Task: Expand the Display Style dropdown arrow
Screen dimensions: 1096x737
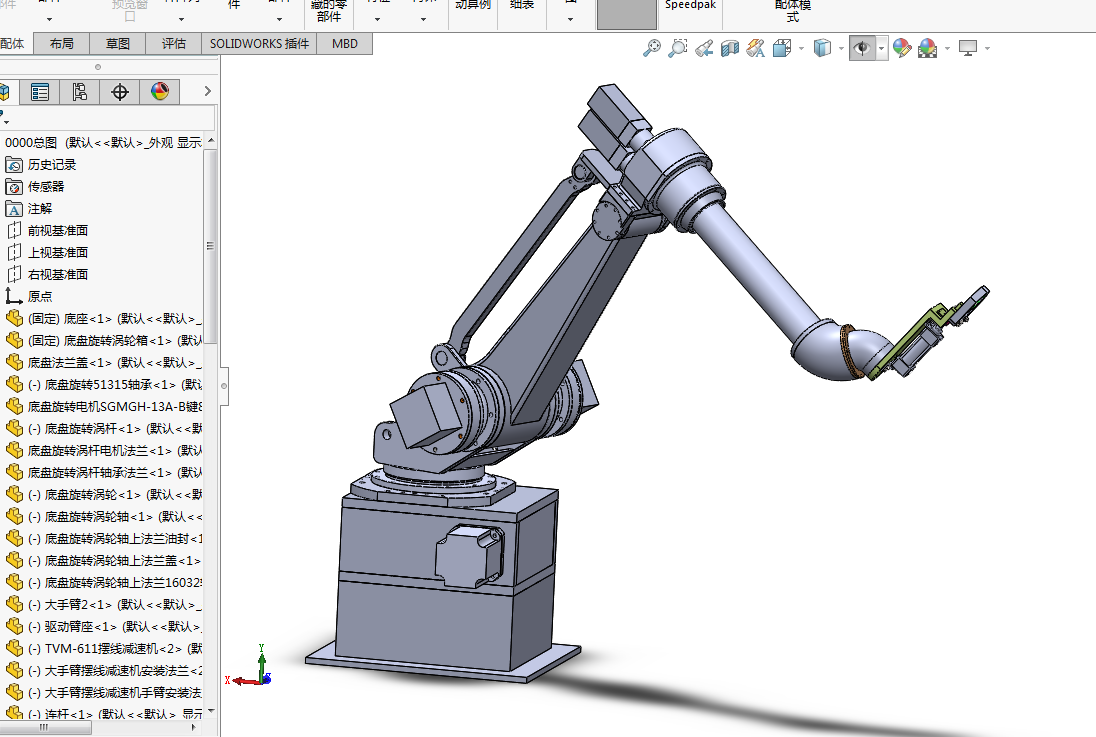Action: [841, 48]
